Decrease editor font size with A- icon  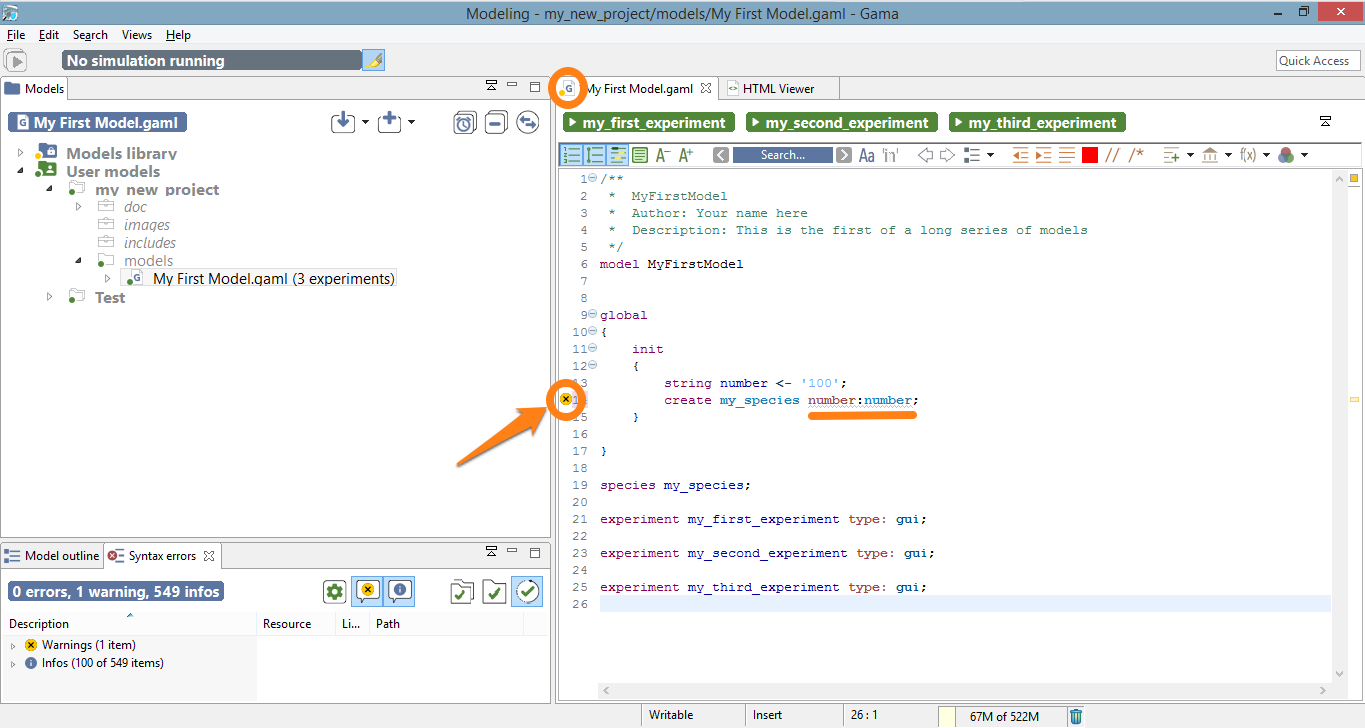pyautogui.click(x=662, y=155)
